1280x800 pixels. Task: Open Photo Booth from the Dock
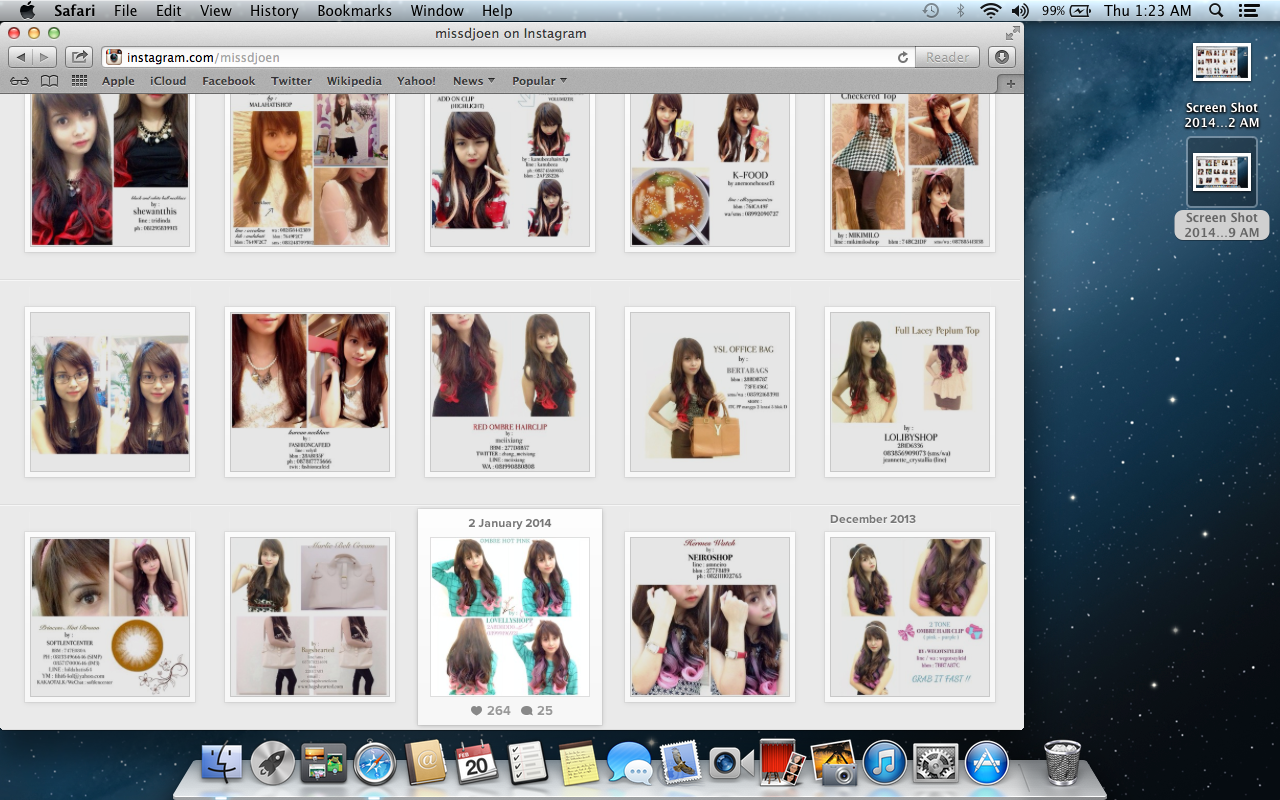pos(783,763)
